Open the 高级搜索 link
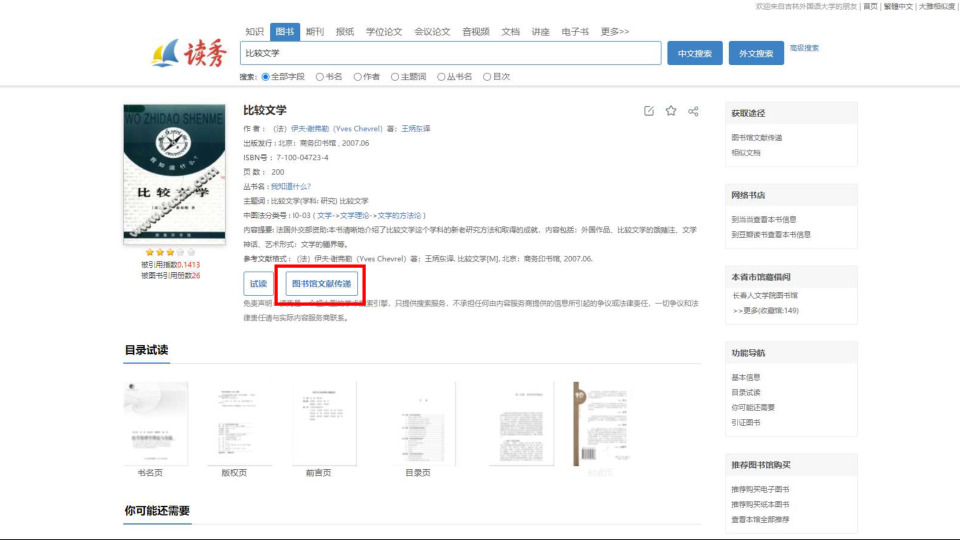This screenshot has height=540, width=960. point(804,48)
